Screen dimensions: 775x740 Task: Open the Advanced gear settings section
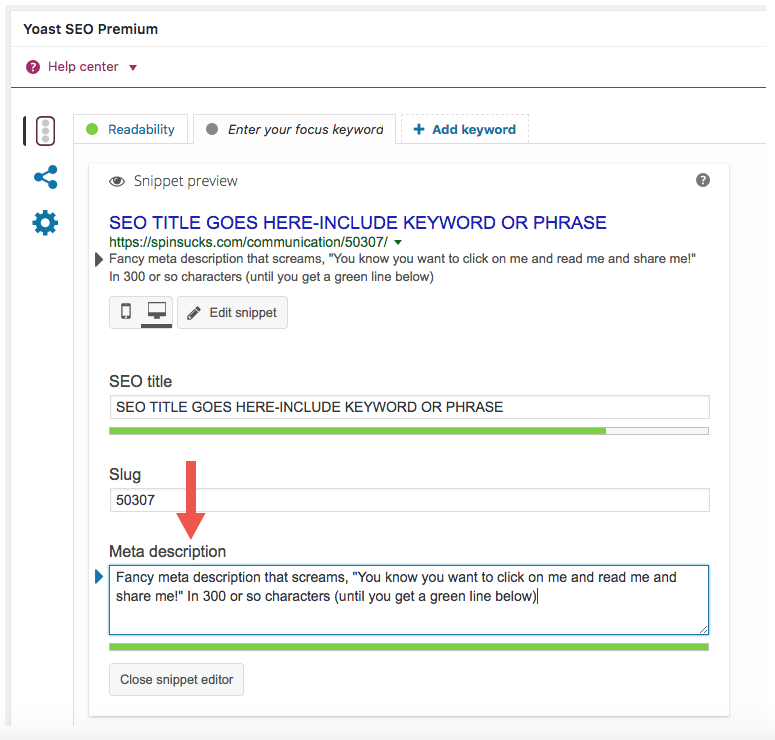tap(45, 222)
